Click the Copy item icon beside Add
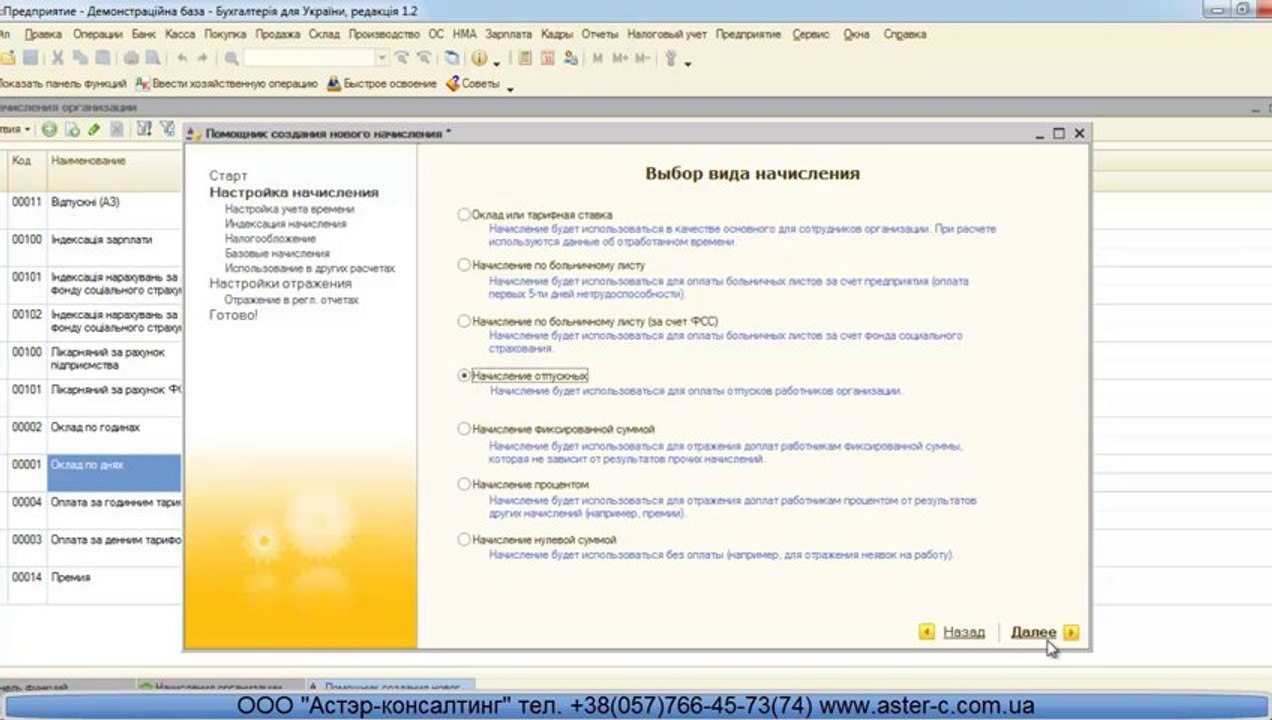The height and width of the screenshot is (720, 1272). pos(72,129)
